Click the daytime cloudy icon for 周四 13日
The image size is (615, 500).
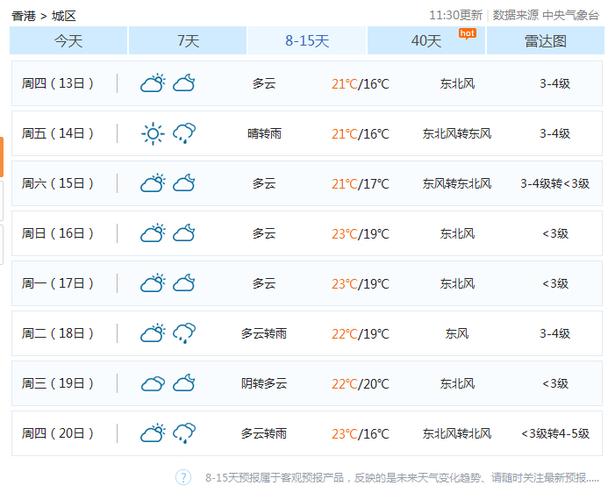click(153, 83)
